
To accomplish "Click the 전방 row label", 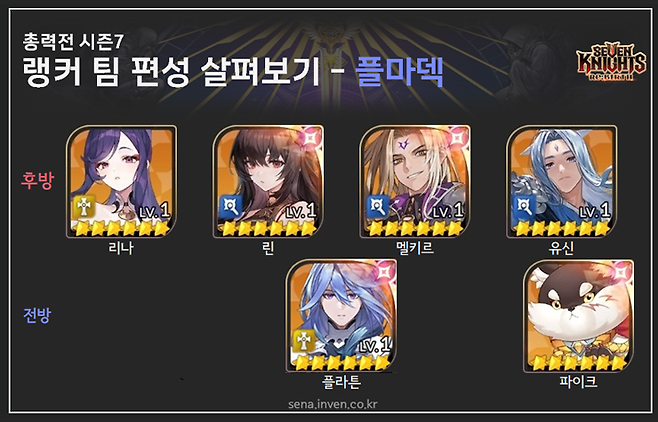I will tap(37, 315).
